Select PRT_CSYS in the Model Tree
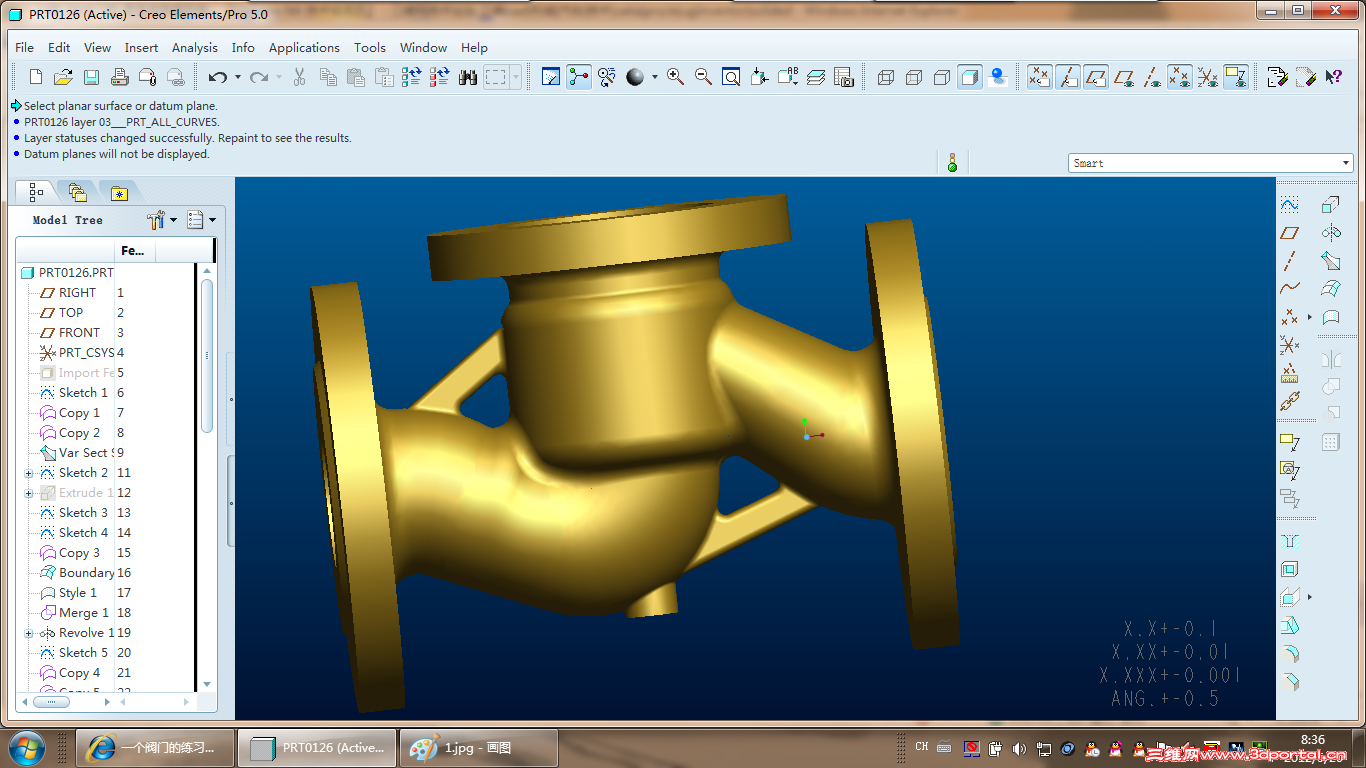 (x=76, y=353)
